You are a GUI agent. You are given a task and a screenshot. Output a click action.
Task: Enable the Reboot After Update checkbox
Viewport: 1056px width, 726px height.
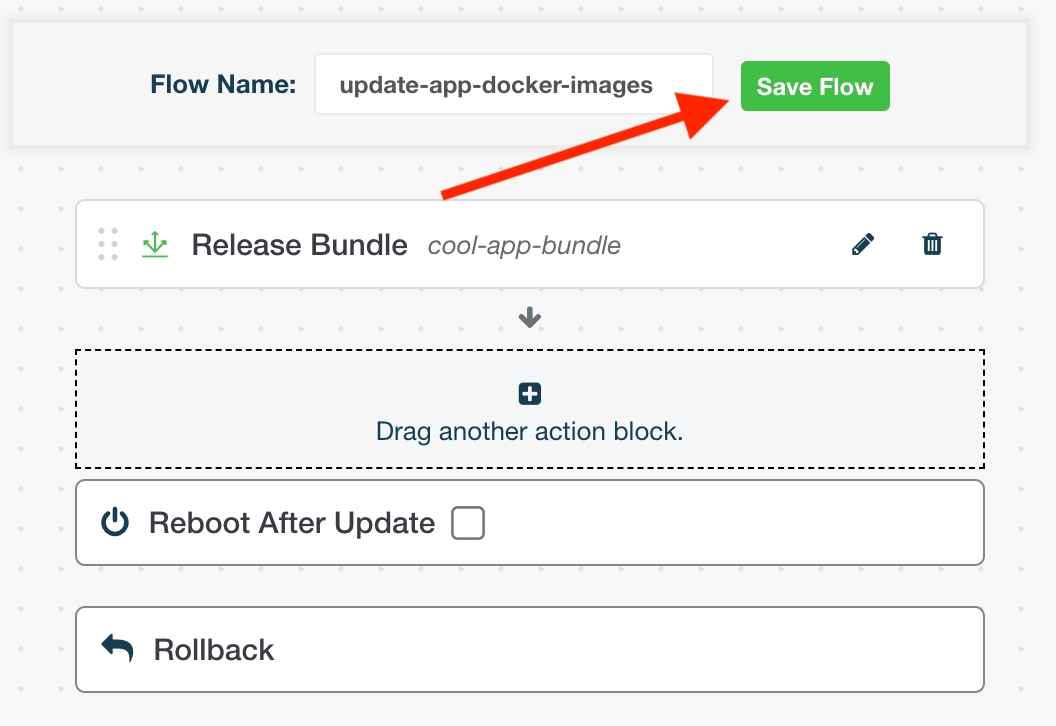click(468, 523)
